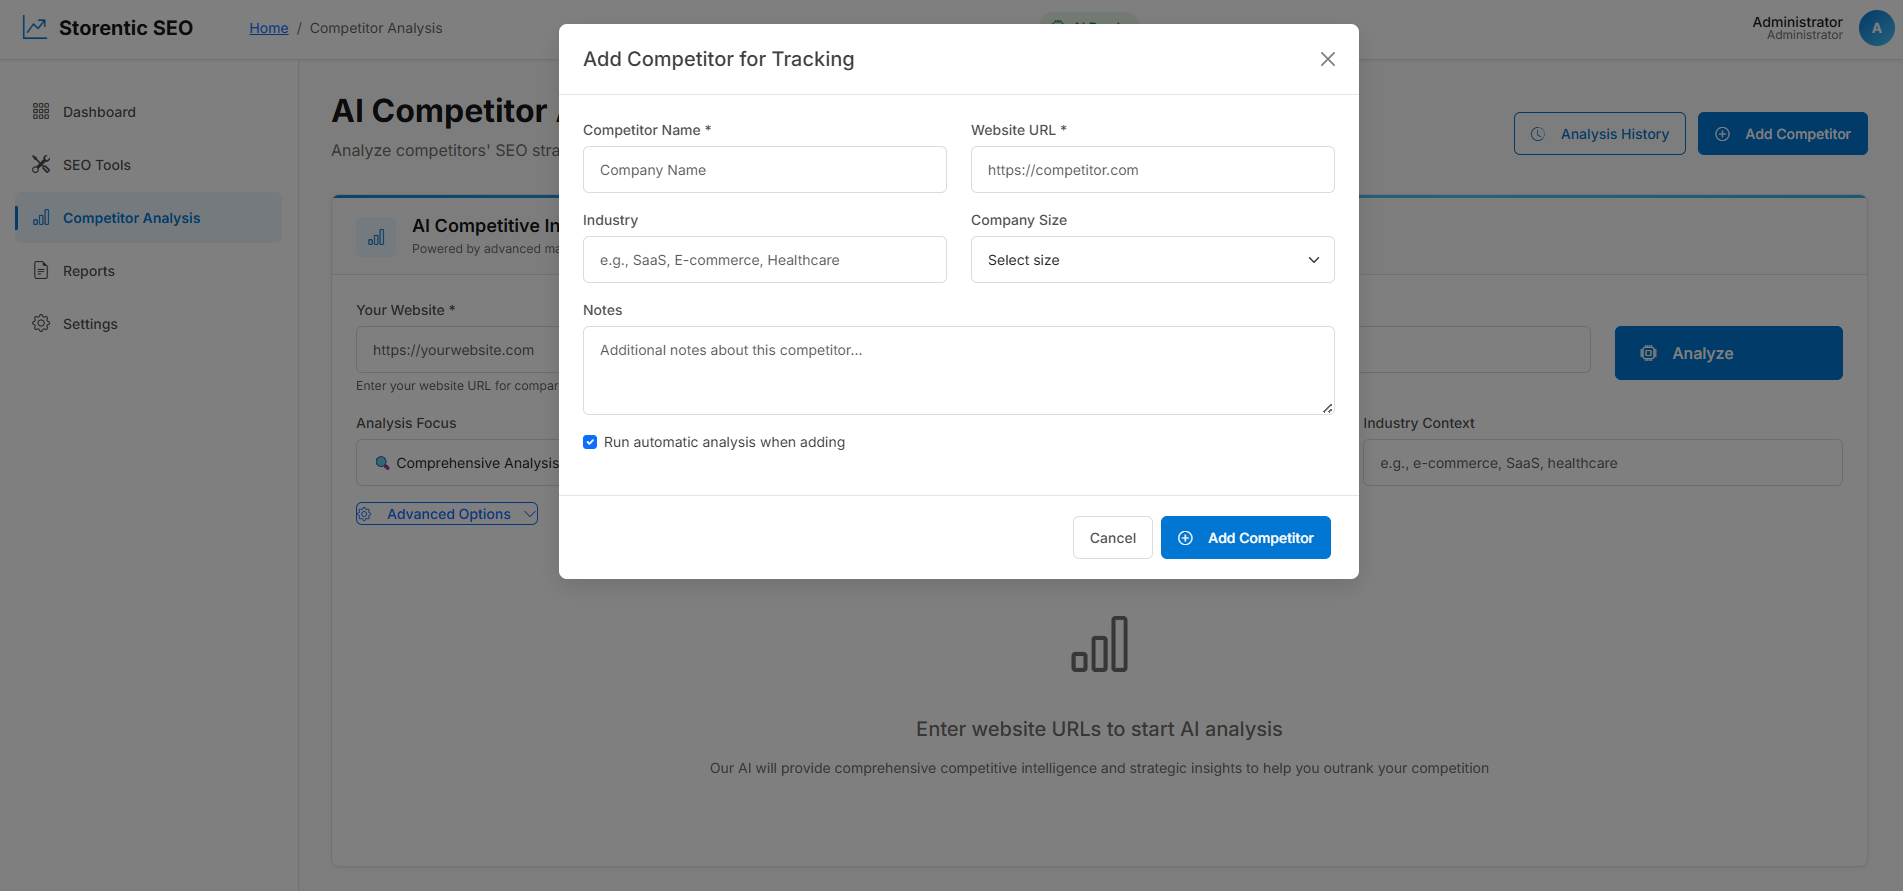Click the AI Competitive Intelligence chart icon
Image resolution: width=1903 pixels, height=891 pixels.
tap(376, 238)
